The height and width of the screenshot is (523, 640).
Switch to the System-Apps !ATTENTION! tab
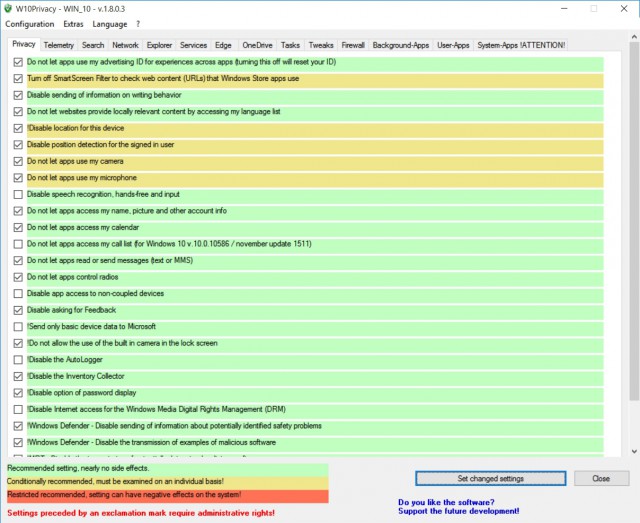pyautogui.click(x=521, y=45)
